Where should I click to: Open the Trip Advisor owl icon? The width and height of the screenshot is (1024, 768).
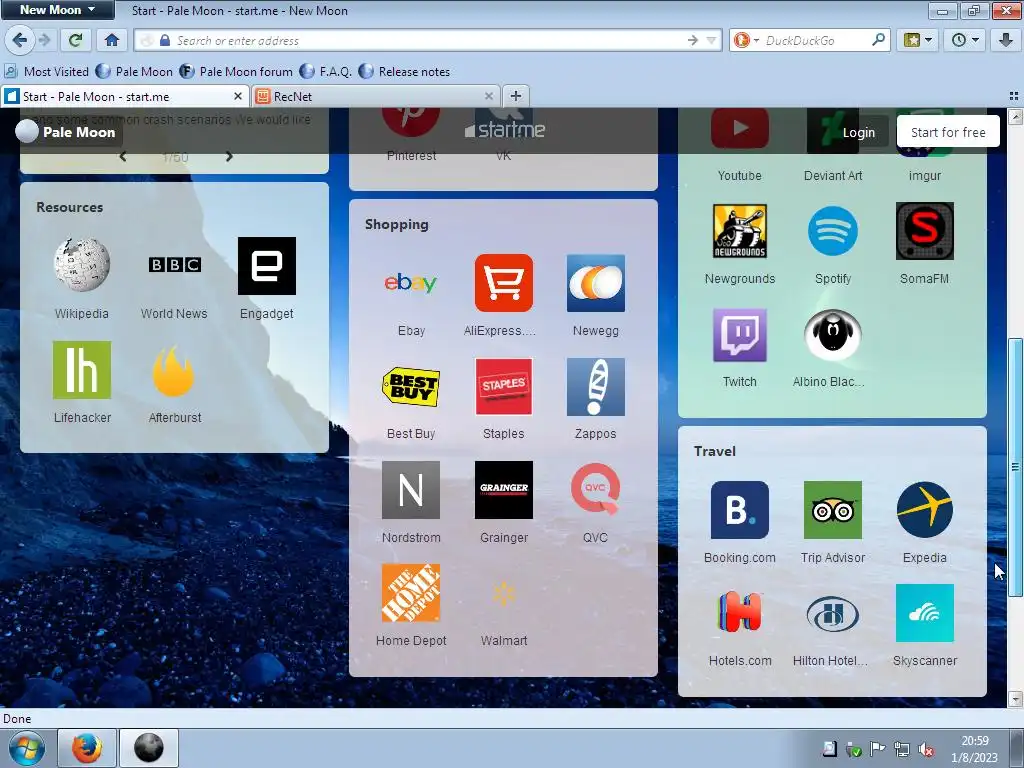tap(833, 510)
